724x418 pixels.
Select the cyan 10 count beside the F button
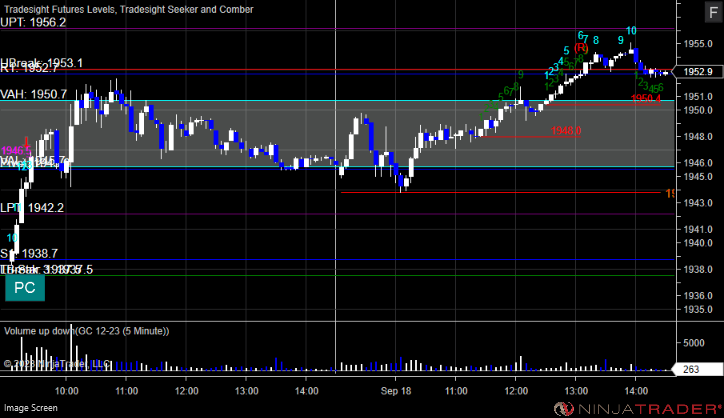coord(631,30)
